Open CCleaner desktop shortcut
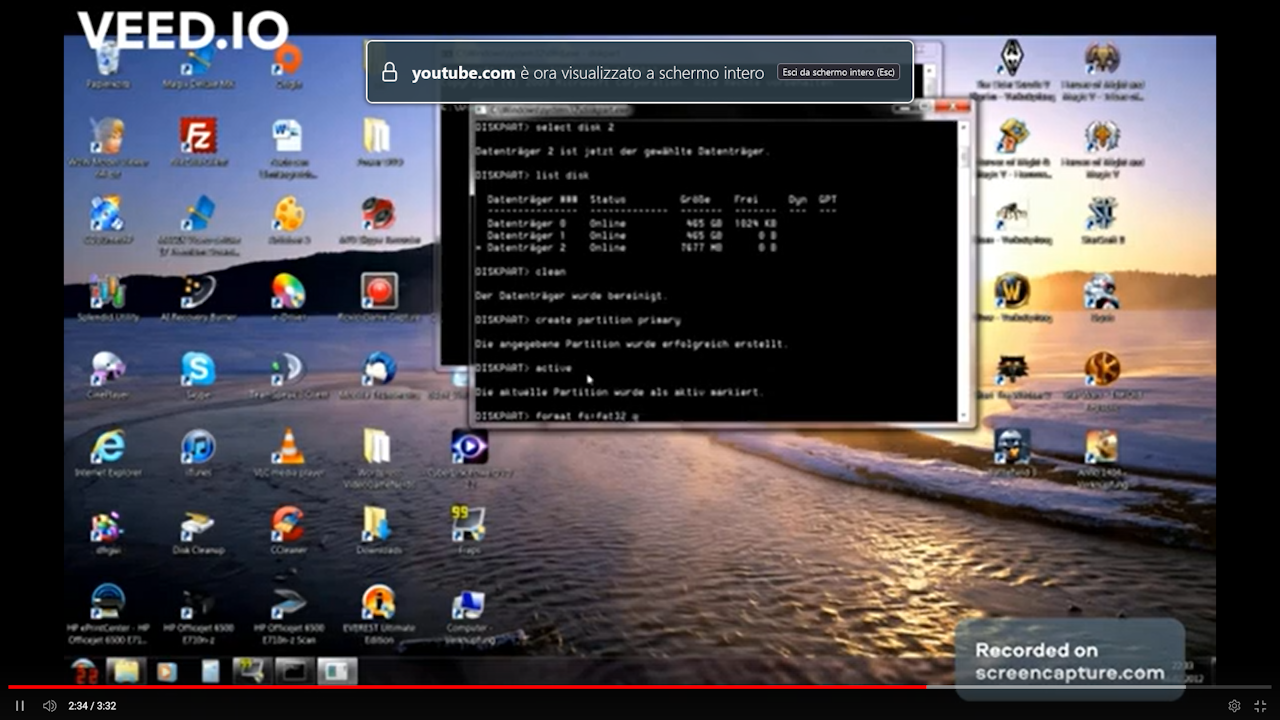Screen dimensions: 1280x720 pos(288,524)
